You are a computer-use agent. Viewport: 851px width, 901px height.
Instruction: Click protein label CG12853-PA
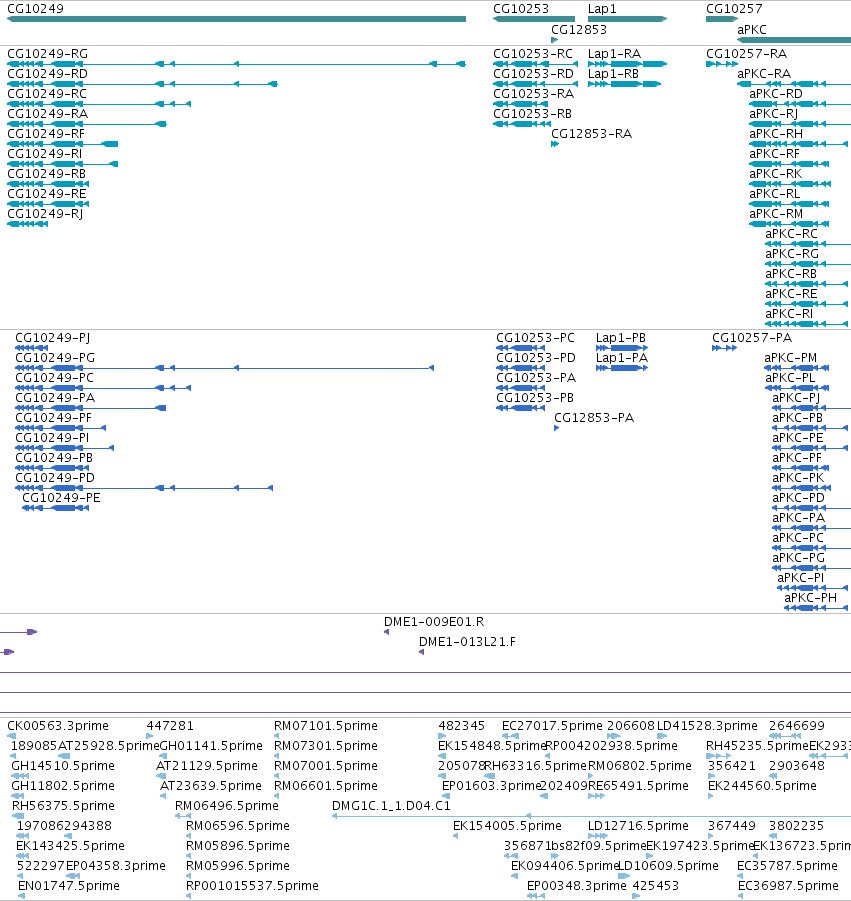click(x=594, y=418)
